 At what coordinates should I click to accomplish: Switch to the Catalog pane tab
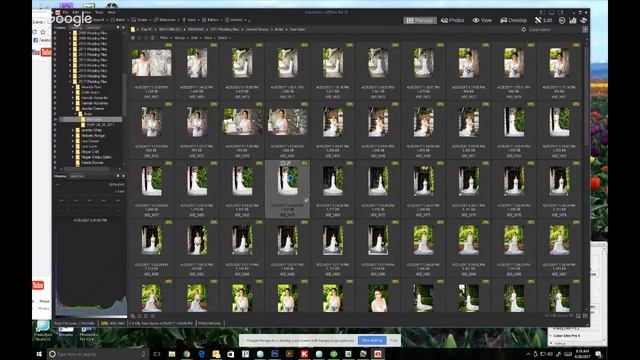click(76, 28)
